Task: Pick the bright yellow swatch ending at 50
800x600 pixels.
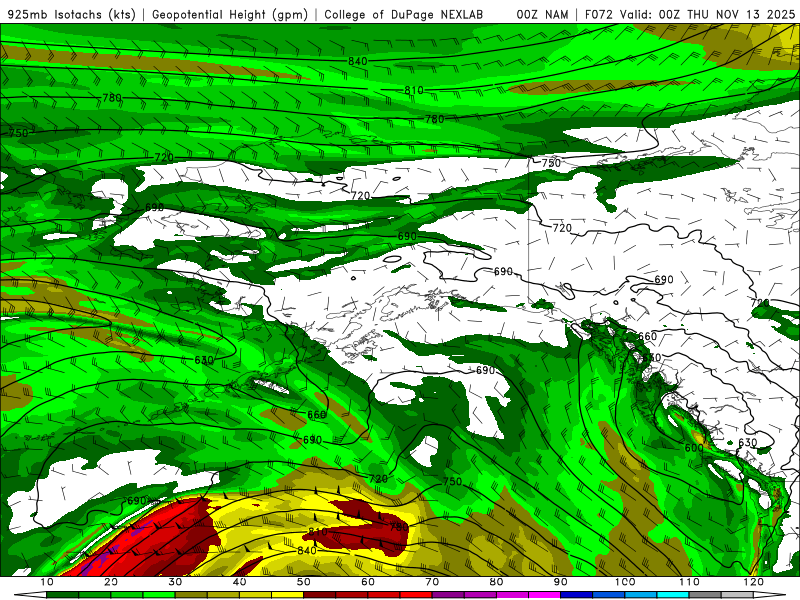Action: point(287,595)
